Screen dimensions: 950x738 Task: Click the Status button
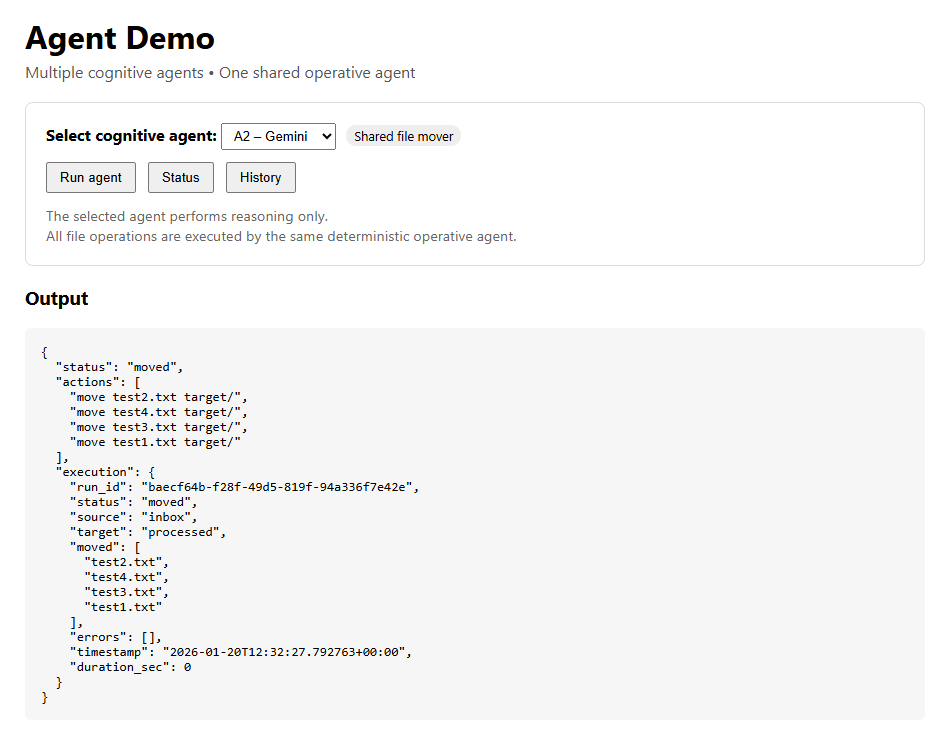pyautogui.click(x=181, y=177)
